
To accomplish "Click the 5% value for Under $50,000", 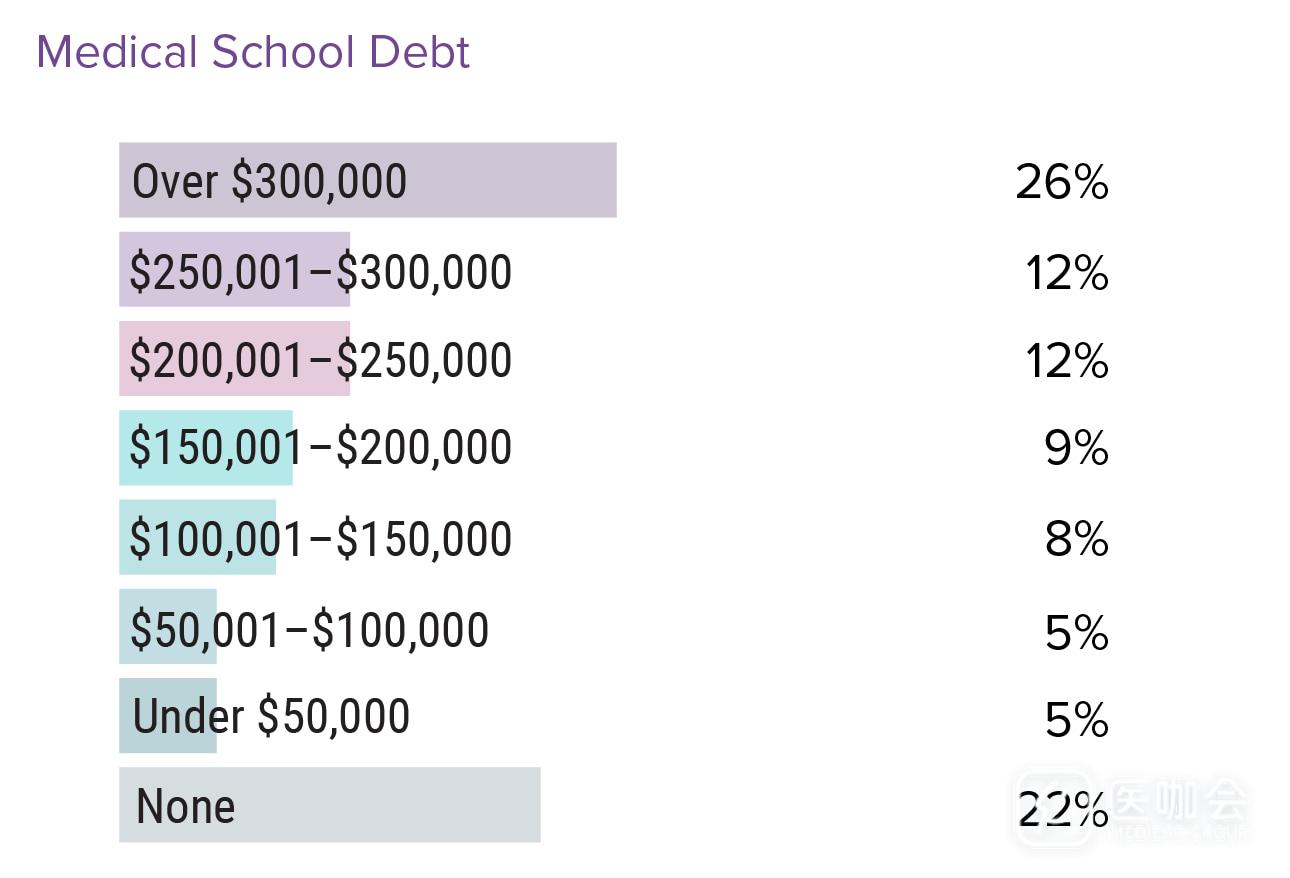I will point(1076,720).
